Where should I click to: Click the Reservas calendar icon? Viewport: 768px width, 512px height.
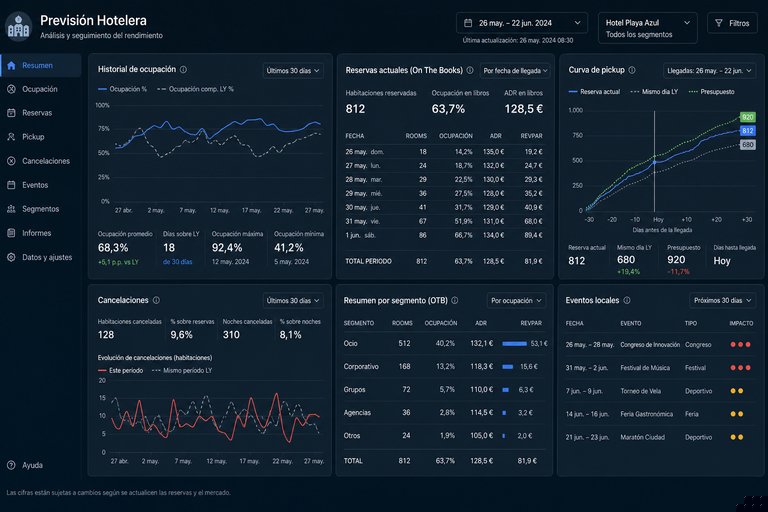(x=11, y=113)
